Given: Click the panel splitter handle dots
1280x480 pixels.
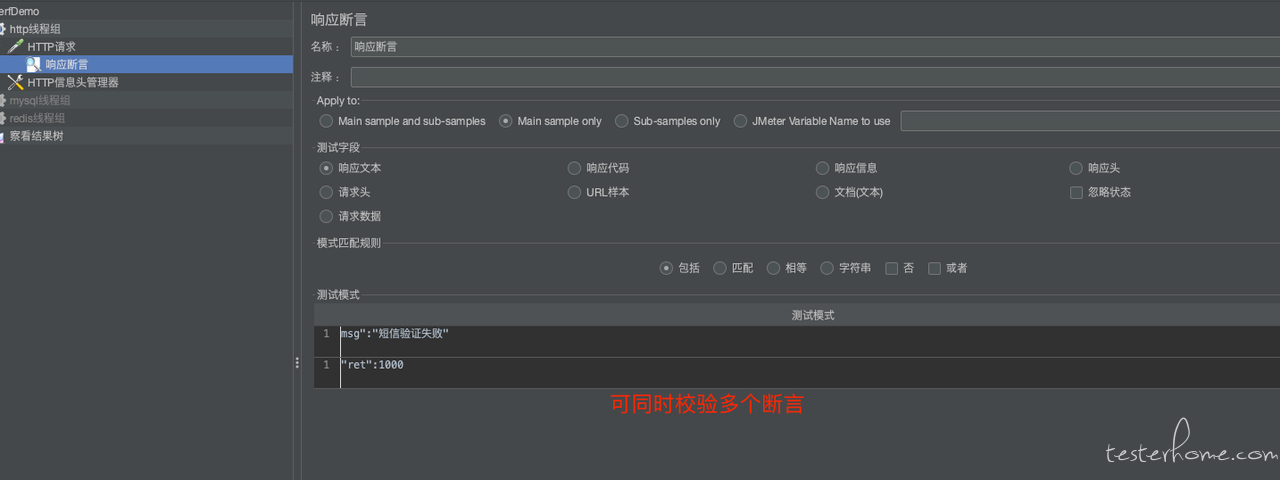Looking at the screenshot, I should click(x=297, y=363).
